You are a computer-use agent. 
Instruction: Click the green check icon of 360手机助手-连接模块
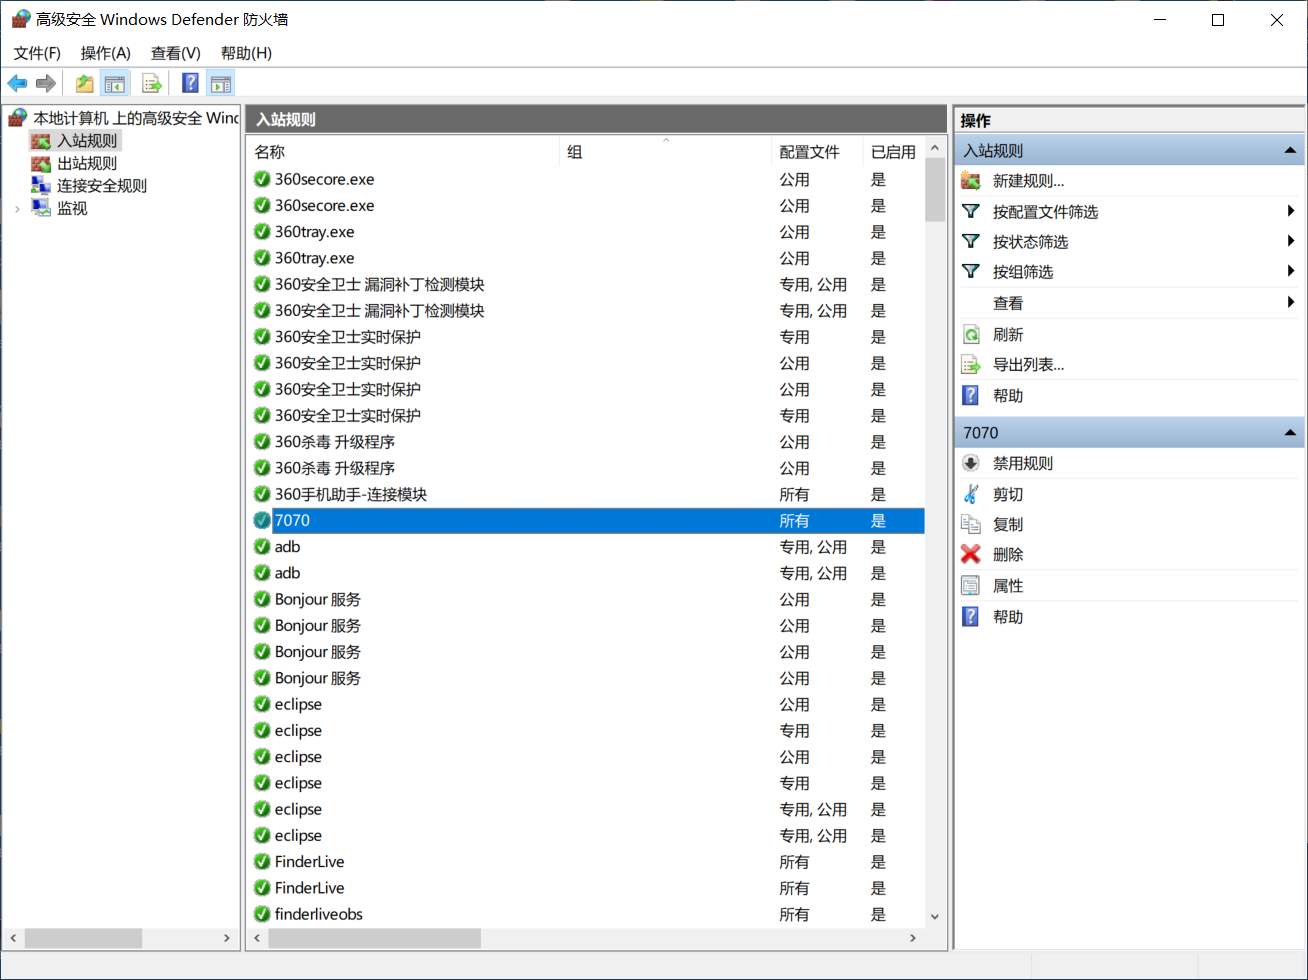(262, 494)
